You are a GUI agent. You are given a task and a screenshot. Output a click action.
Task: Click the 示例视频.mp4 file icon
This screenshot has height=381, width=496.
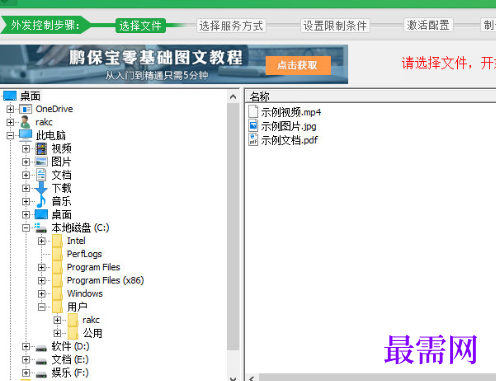click(x=253, y=111)
